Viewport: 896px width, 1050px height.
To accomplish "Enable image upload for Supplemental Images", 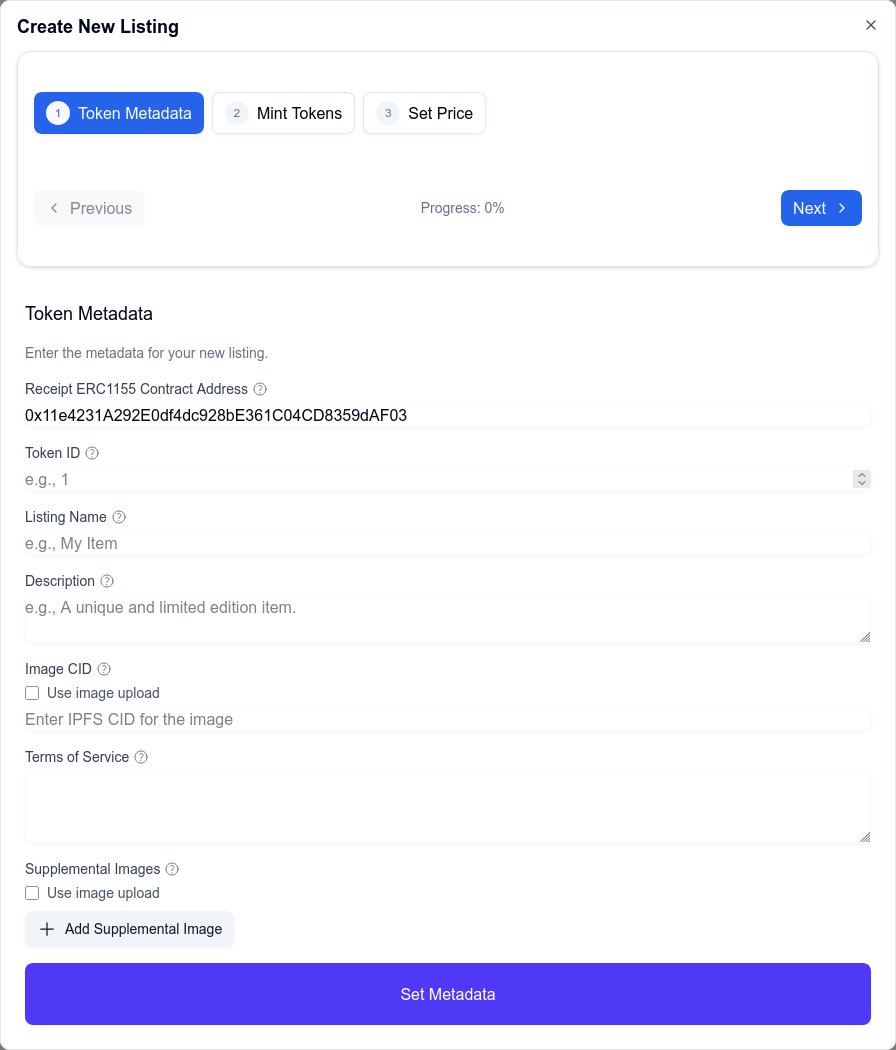I will [x=32, y=893].
